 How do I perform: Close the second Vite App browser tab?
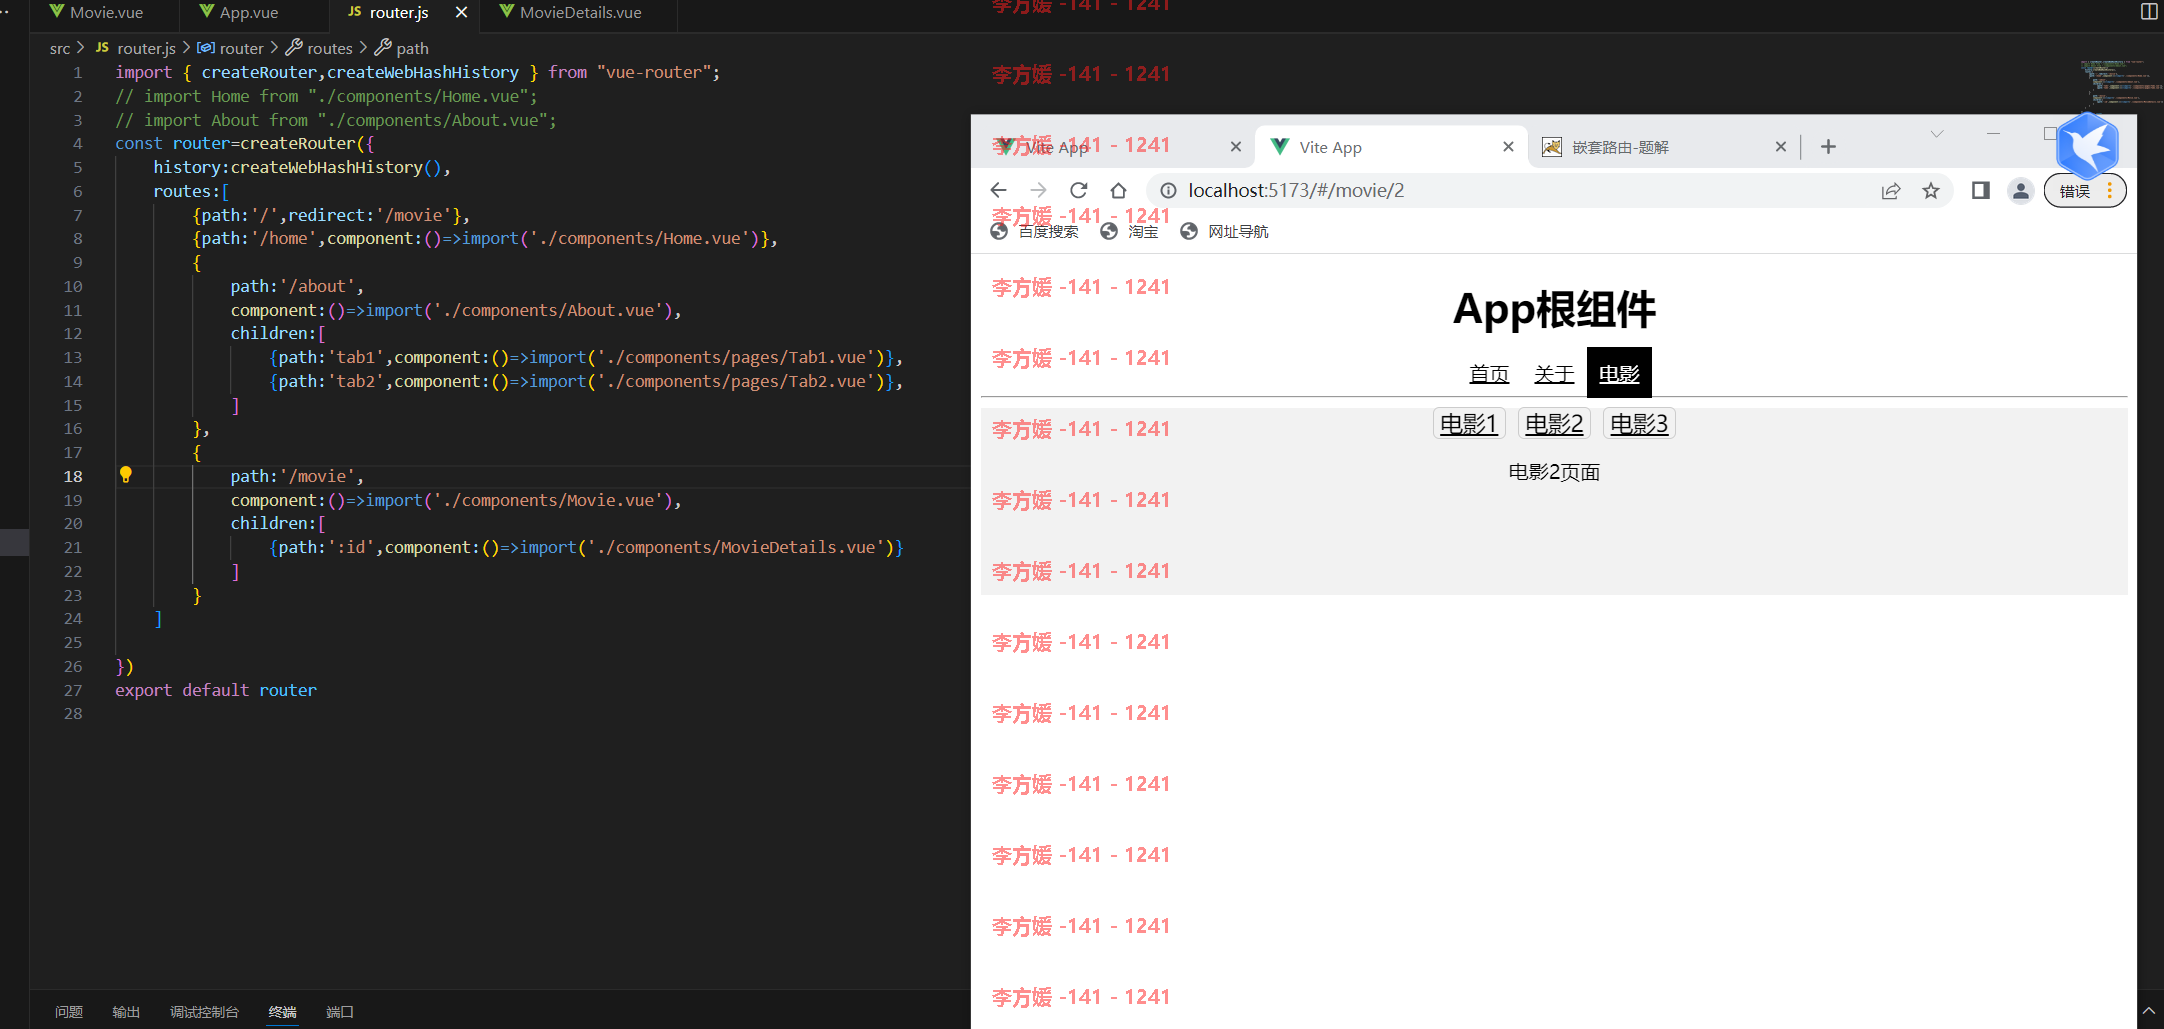[x=1508, y=147]
